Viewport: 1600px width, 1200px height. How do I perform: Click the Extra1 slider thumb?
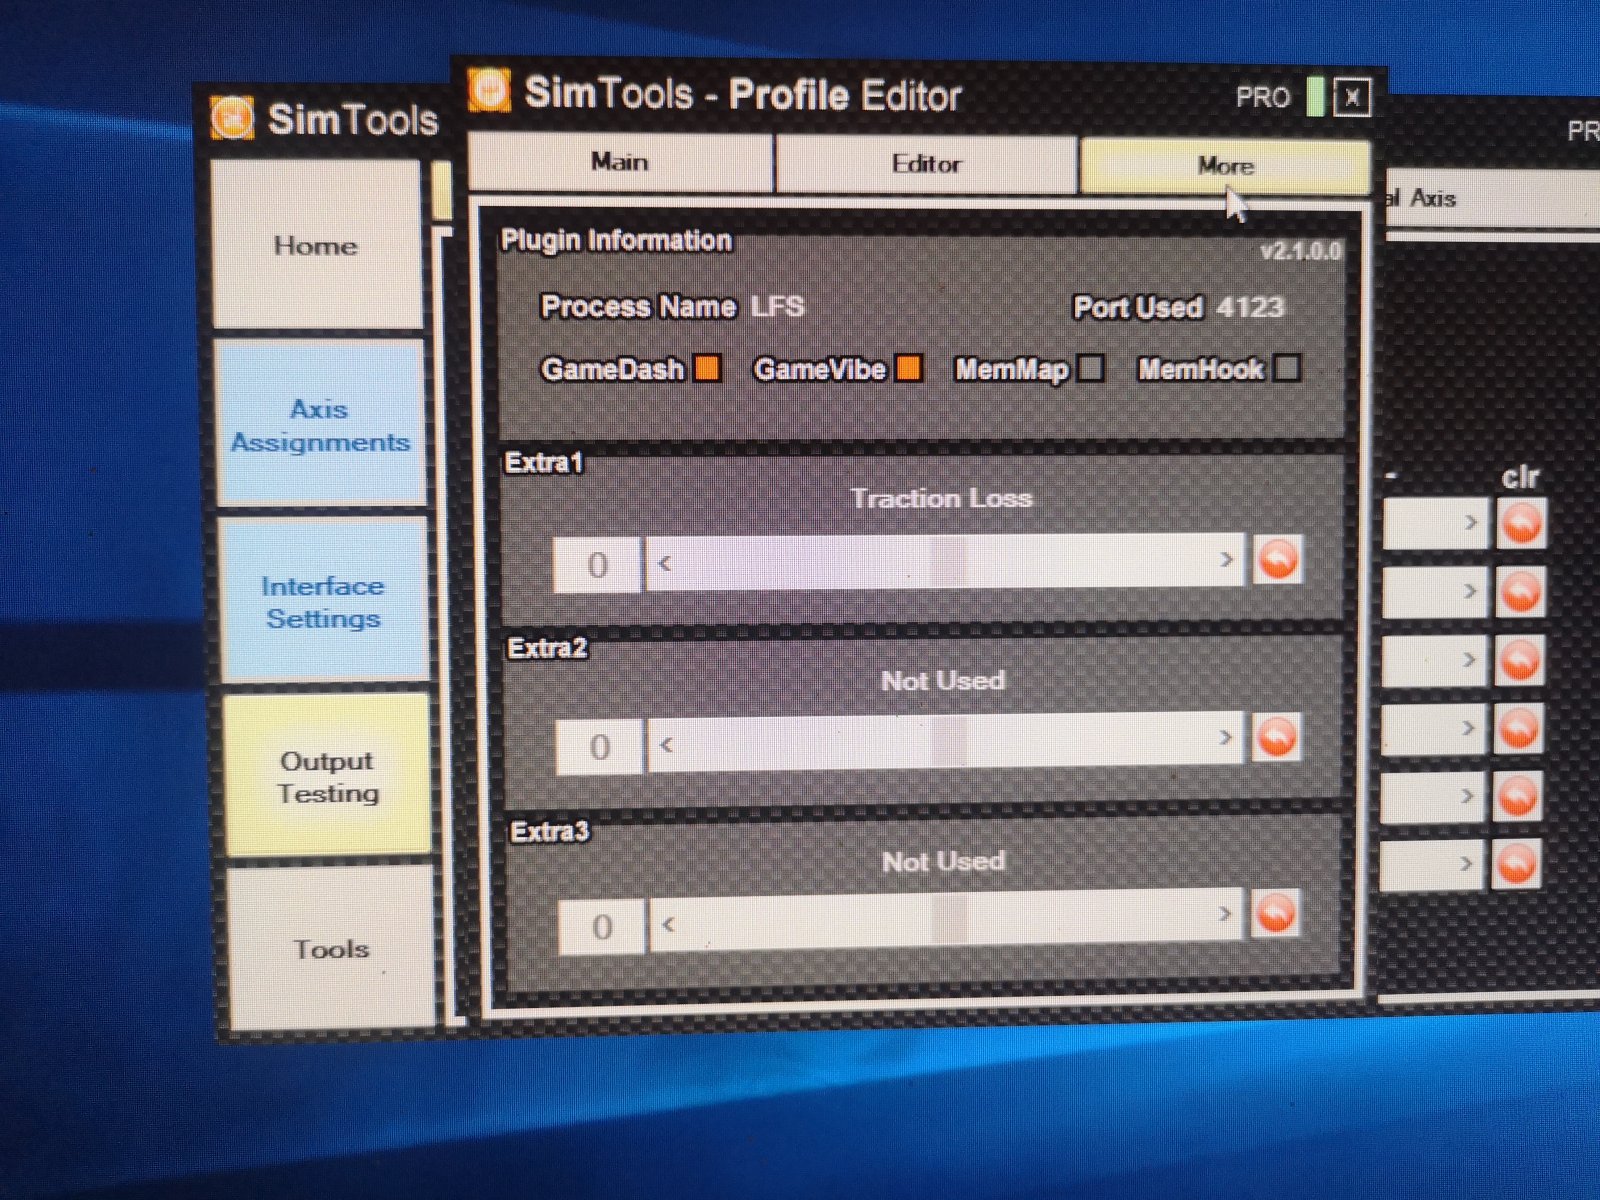tap(950, 562)
